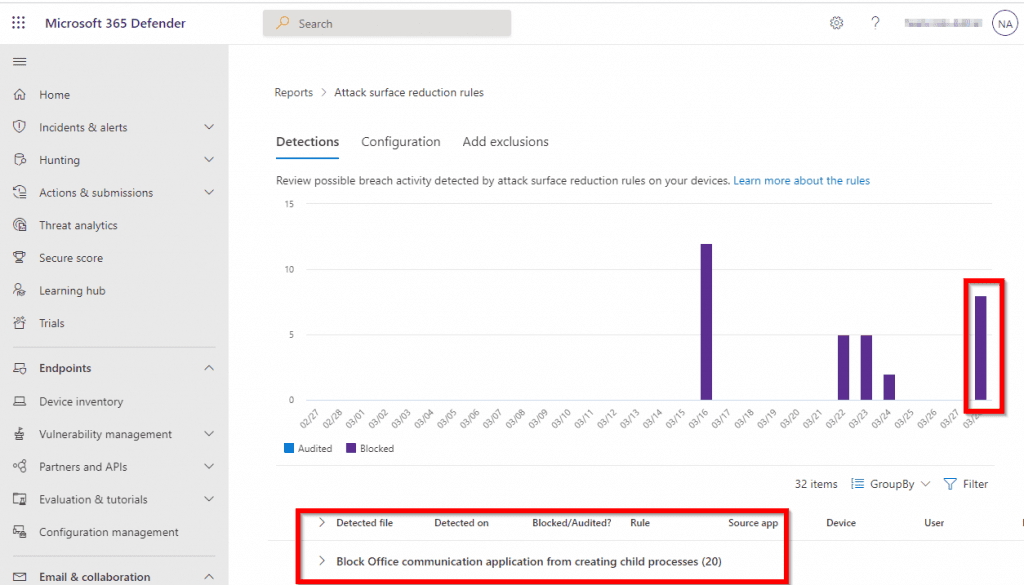The height and width of the screenshot is (585, 1024).
Task: Click the Hunting icon in sidebar
Action: point(20,159)
